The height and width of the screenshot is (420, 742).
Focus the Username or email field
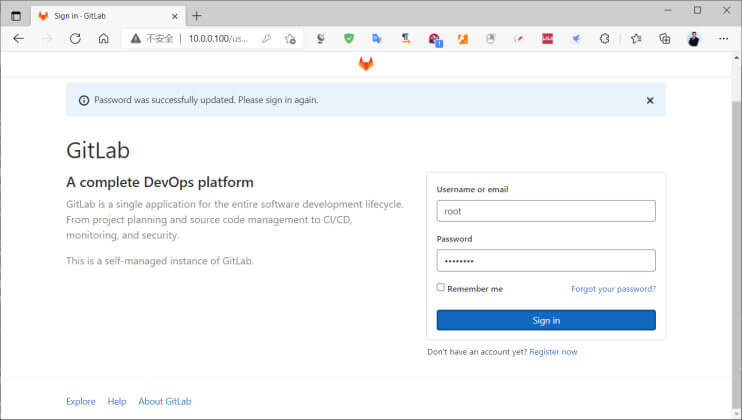coord(546,211)
